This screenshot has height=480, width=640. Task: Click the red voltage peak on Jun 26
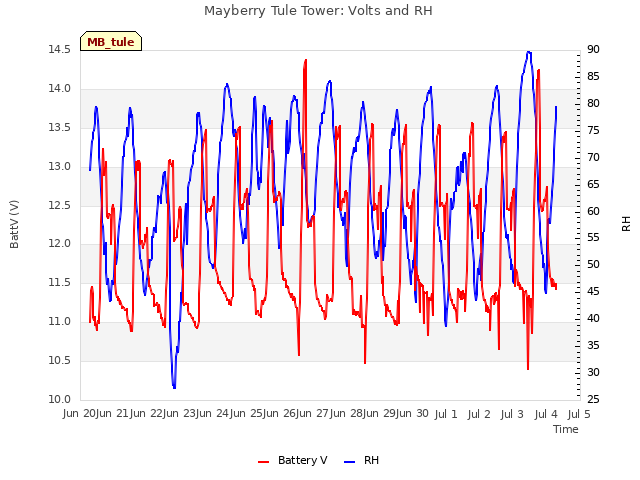(x=305, y=61)
